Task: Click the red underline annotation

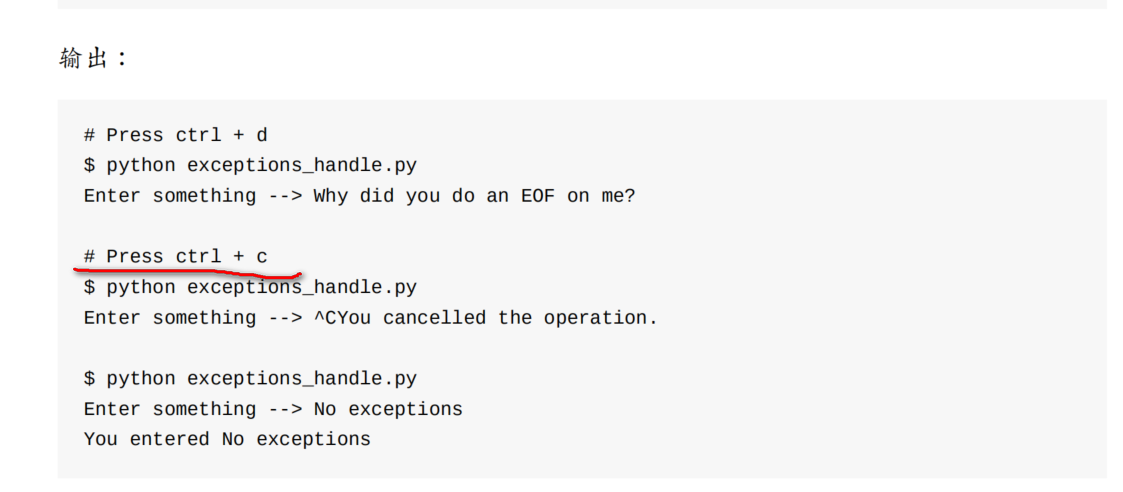Action: click(x=188, y=272)
